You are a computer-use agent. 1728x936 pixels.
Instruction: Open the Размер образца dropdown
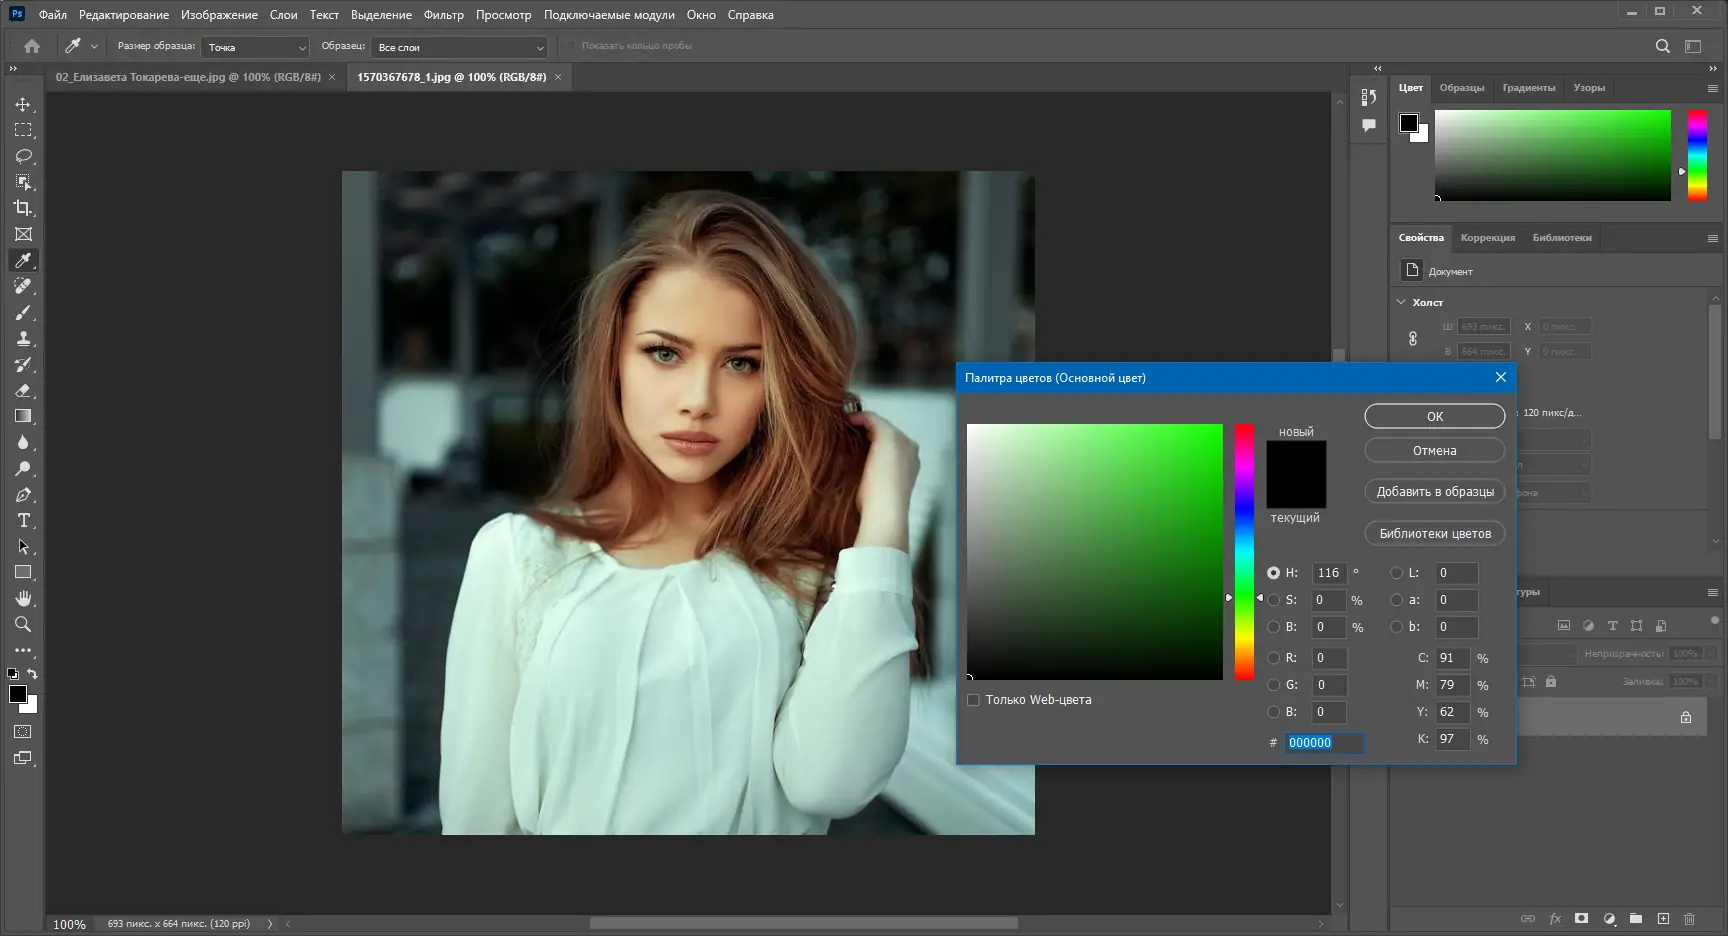coord(255,47)
